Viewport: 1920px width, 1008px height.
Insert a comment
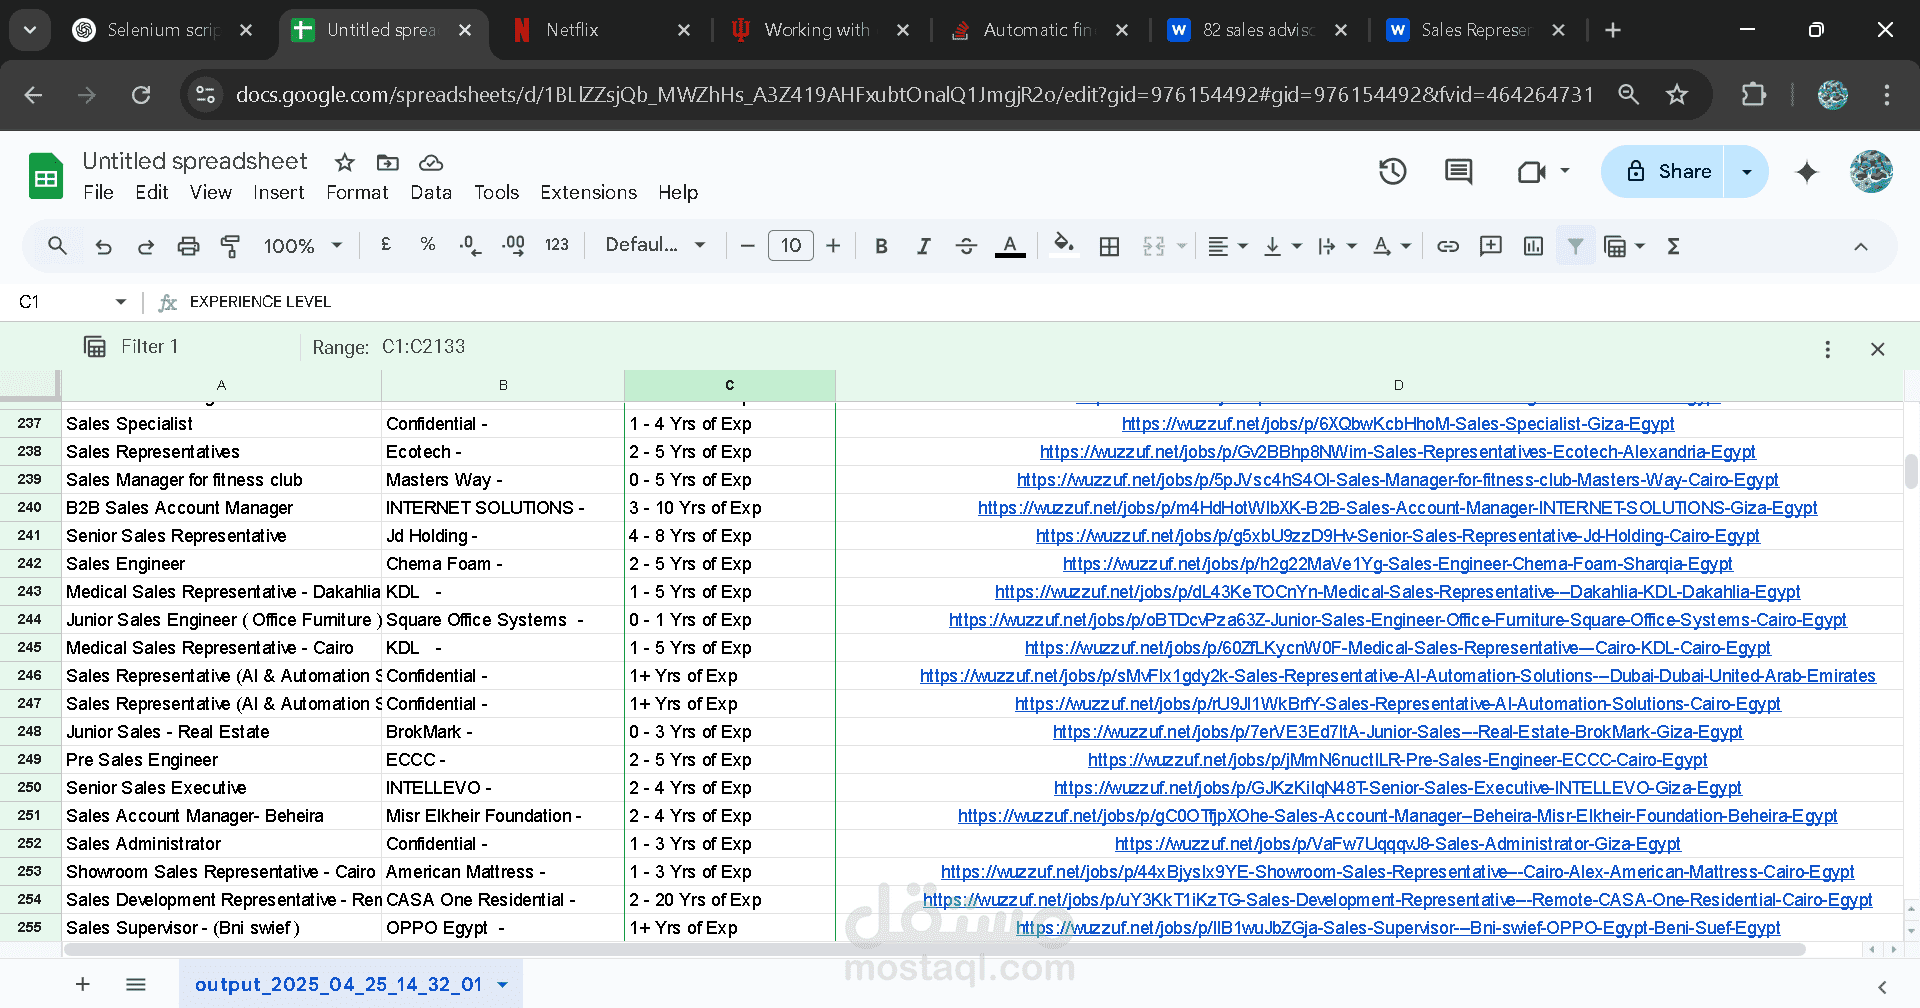click(1491, 246)
